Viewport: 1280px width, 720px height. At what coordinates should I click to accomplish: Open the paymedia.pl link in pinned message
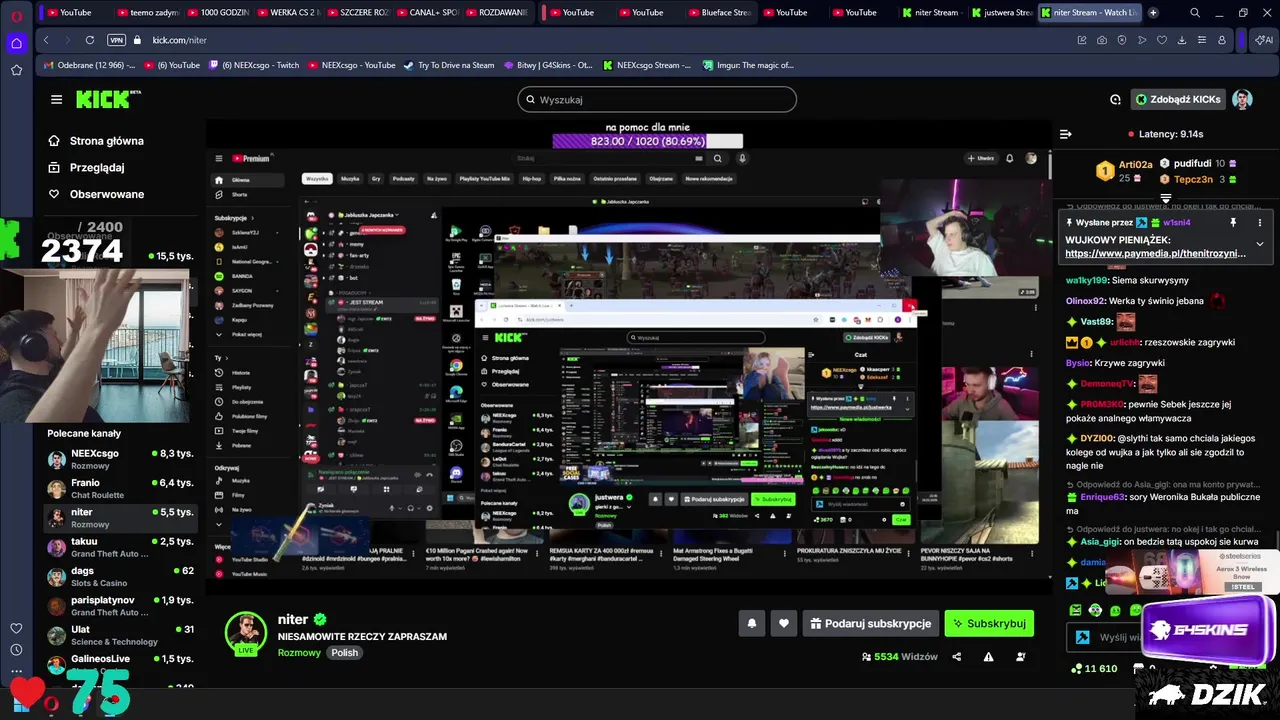click(1156, 254)
